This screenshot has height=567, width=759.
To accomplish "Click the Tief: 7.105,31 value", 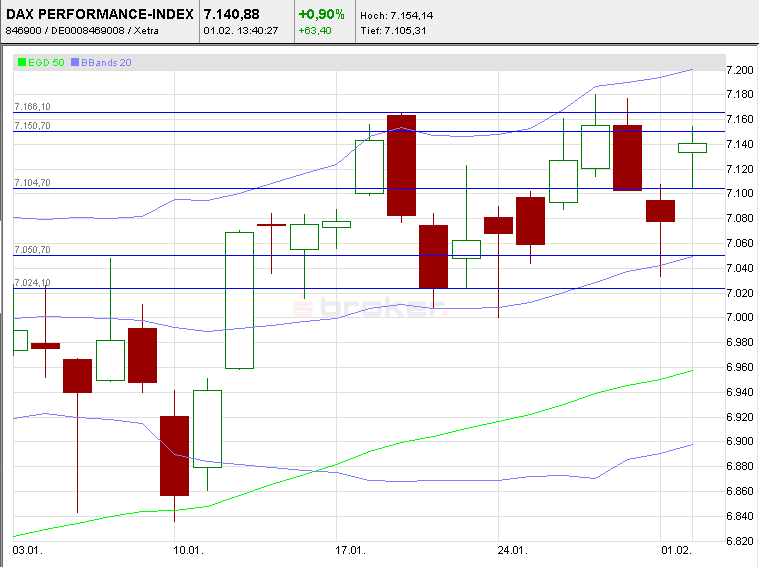I will (393, 31).
